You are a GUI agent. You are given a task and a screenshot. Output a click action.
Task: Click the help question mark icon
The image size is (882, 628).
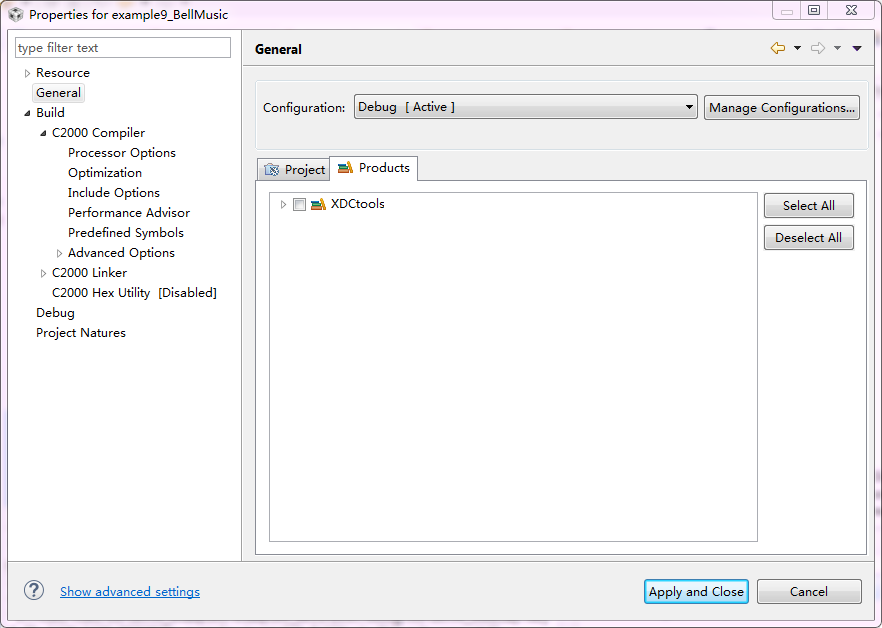pyautogui.click(x=33, y=591)
